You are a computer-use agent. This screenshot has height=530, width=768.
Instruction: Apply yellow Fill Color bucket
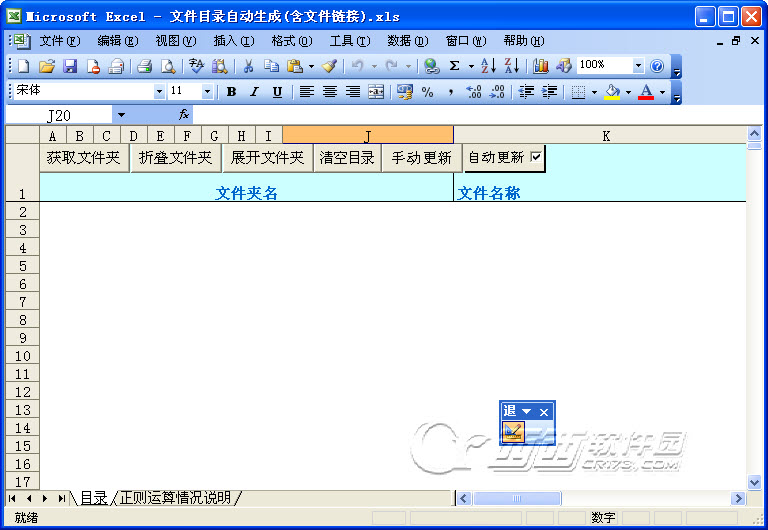(x=612, y=92)
